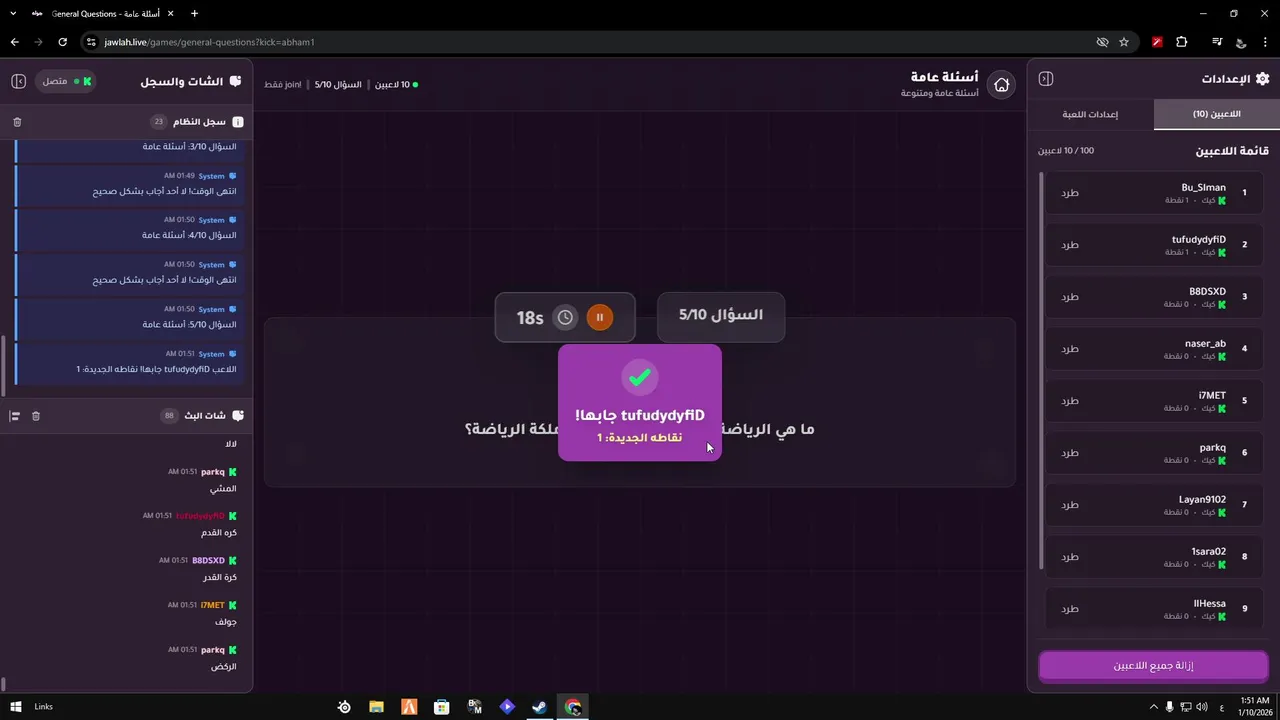Viewport: 1280px width, 720px height.
Task: Kick player naser_ab
Action: click(x=1070, y=349)
